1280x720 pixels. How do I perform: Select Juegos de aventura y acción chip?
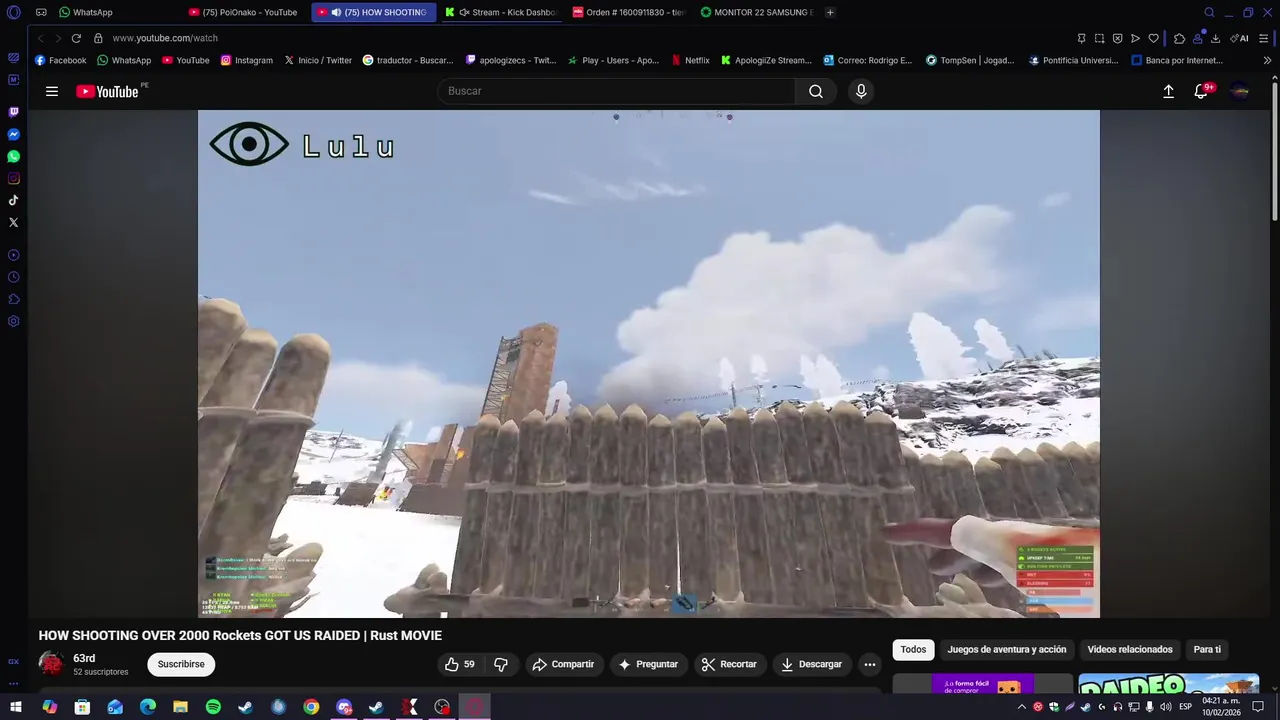(x=1006, y=650)
